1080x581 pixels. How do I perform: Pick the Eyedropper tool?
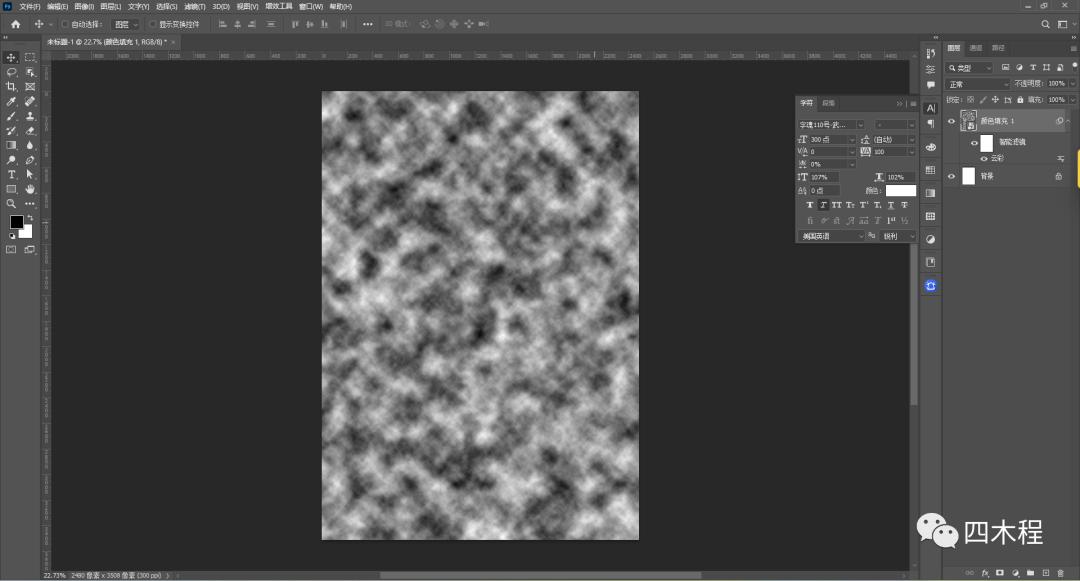[11, 102]
